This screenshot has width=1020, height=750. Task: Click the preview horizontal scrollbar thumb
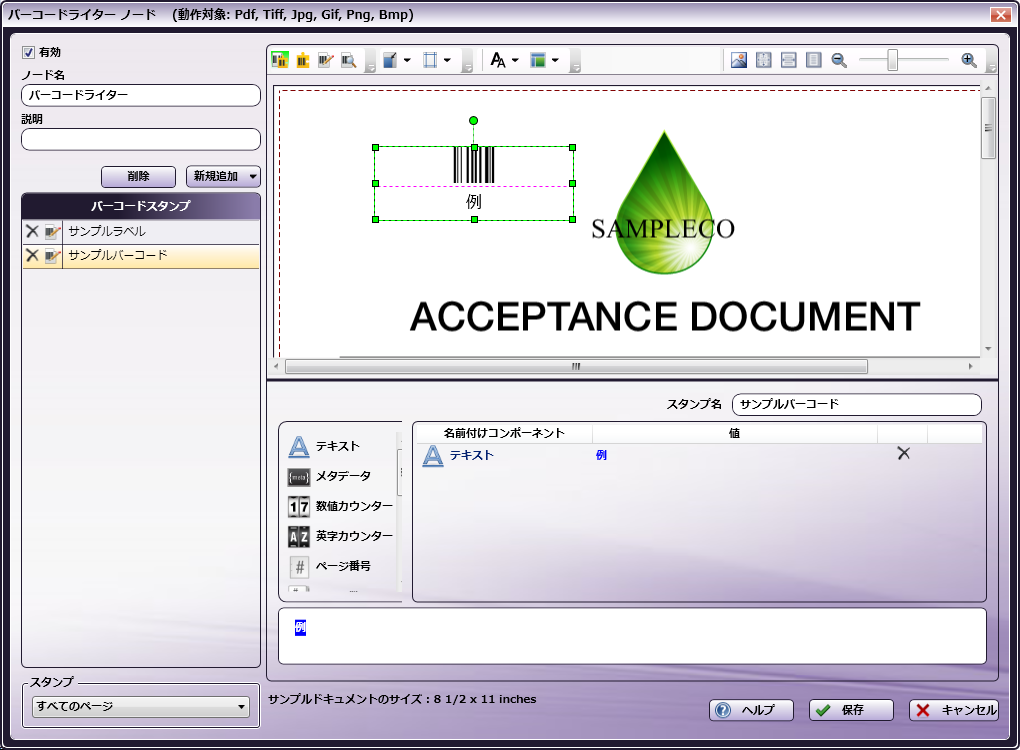576,367
